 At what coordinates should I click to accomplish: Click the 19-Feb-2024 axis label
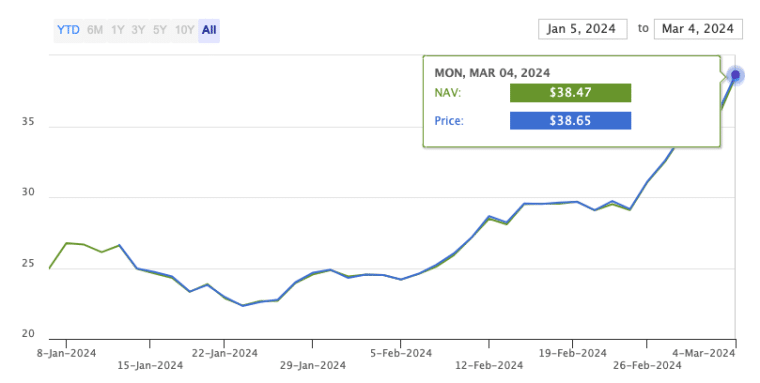point(572,353)
